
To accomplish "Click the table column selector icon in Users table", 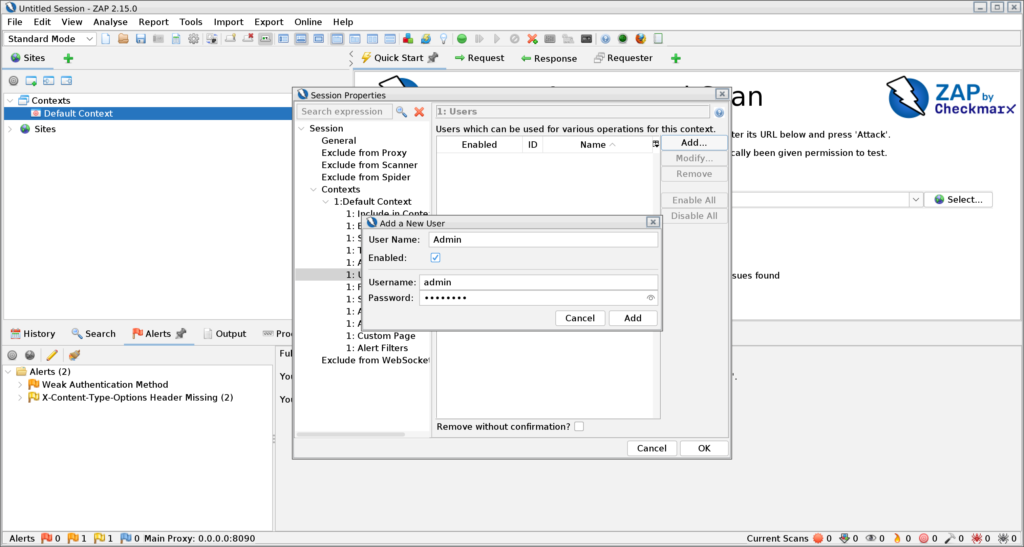I will pos(656,144).
